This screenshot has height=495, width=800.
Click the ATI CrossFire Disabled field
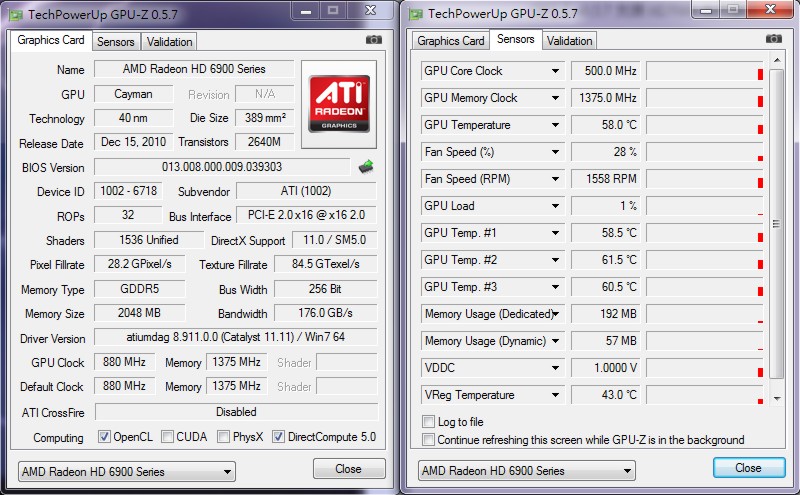click(x=236, y=412)
